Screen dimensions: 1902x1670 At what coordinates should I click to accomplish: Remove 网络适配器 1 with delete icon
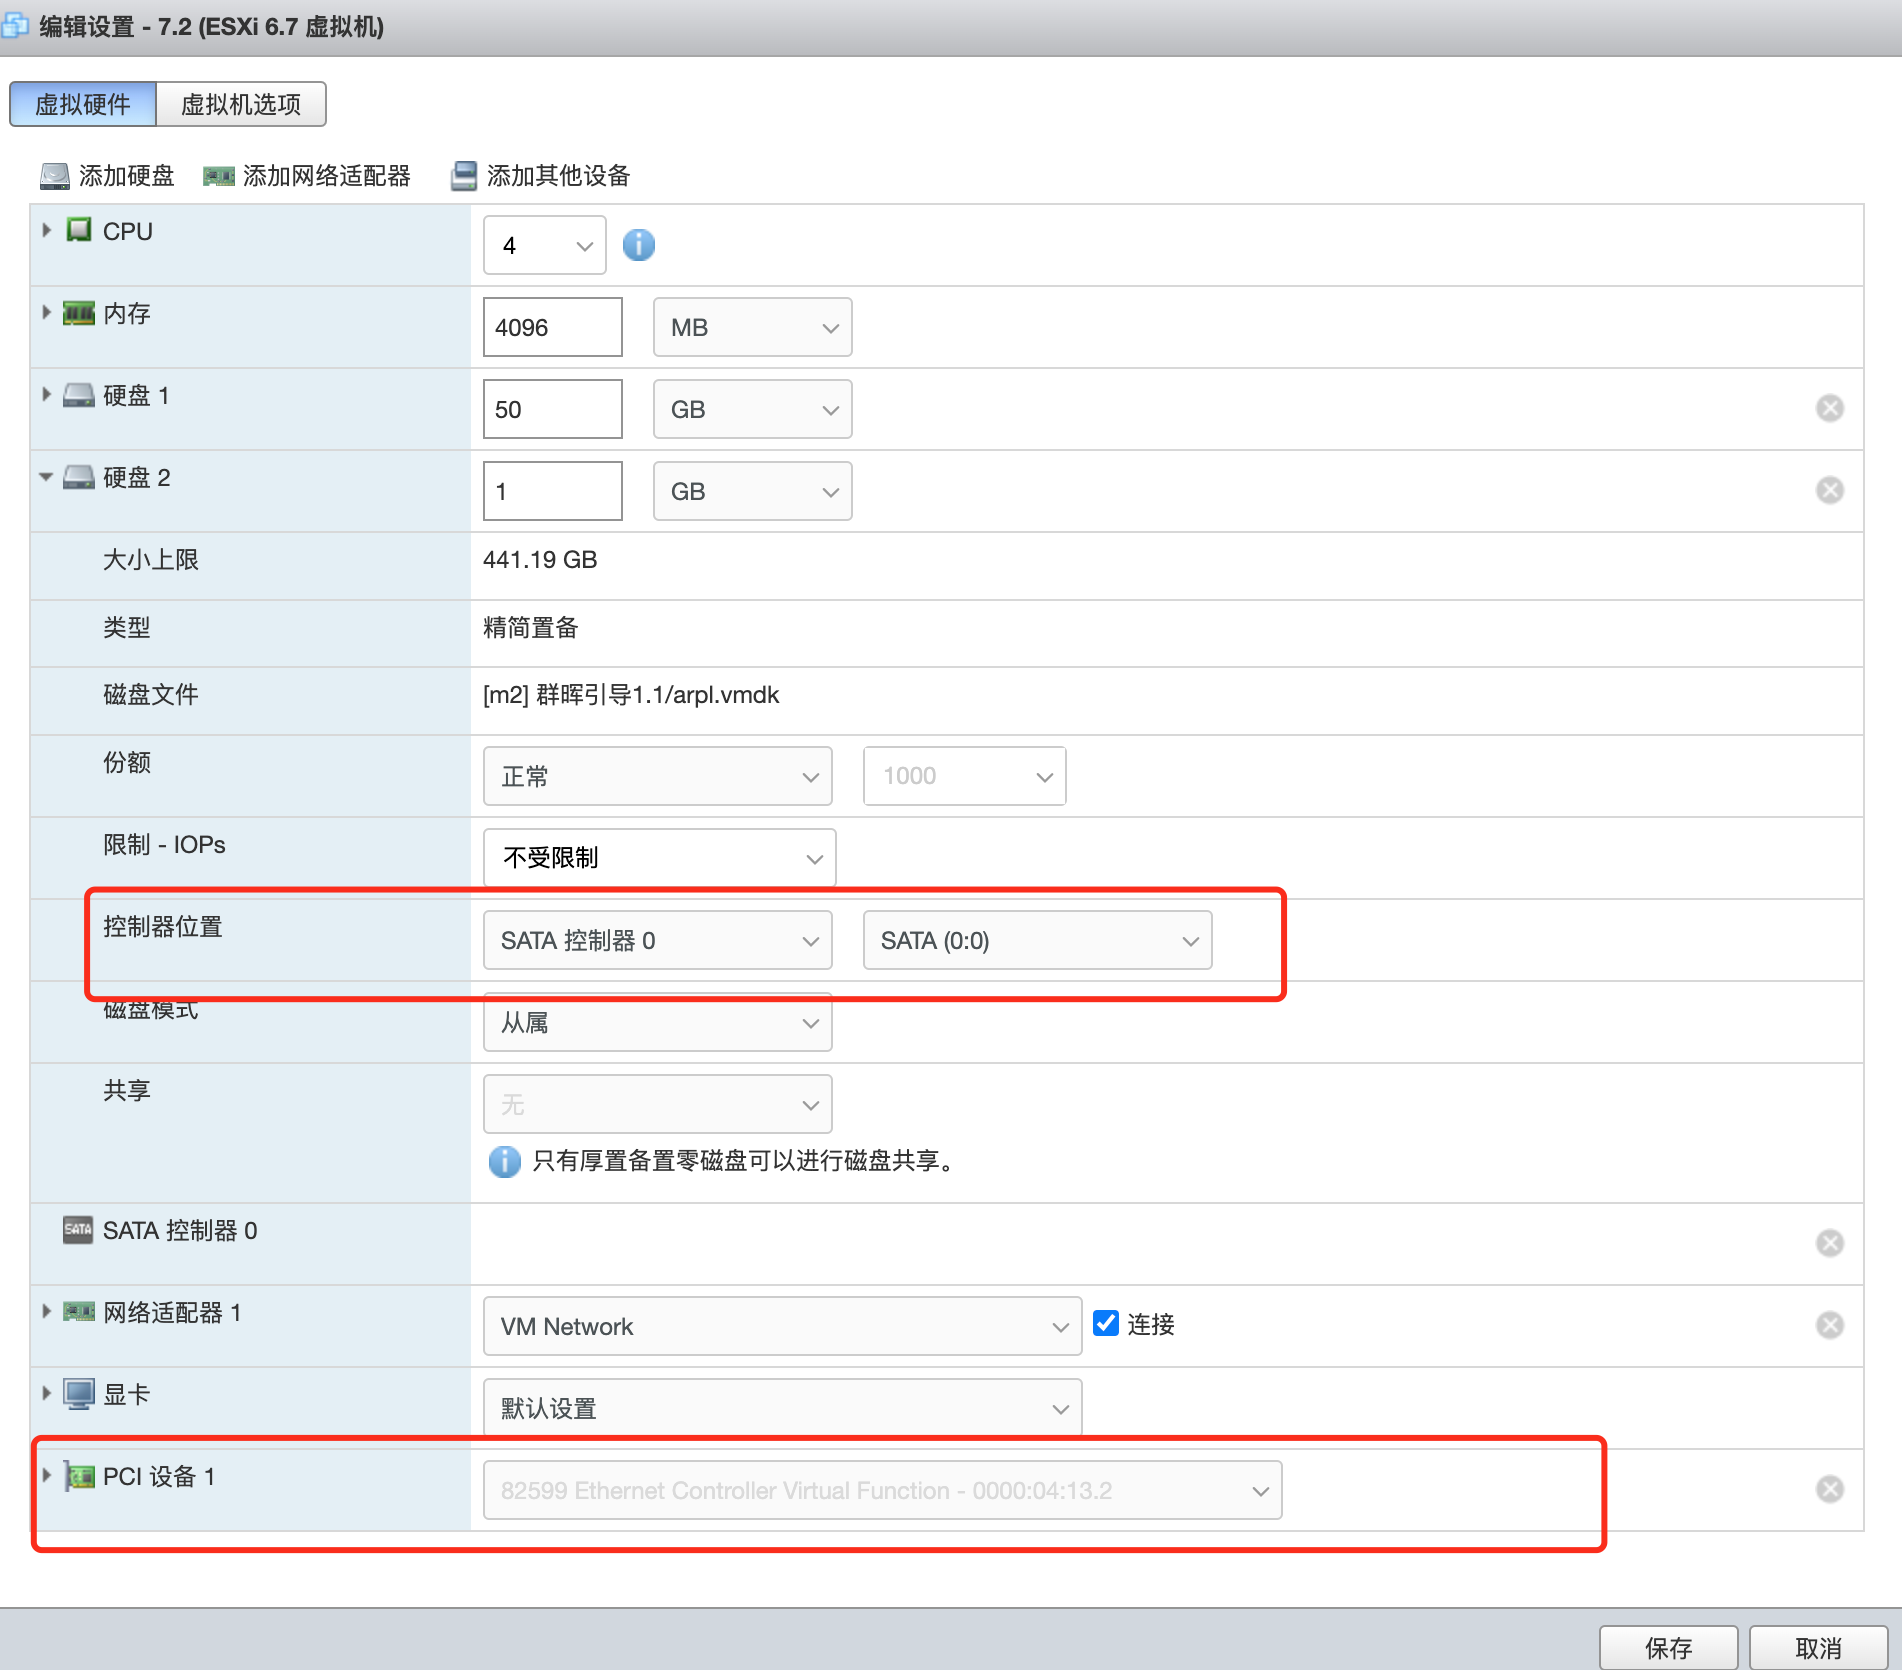(x=1831, y=1325)
